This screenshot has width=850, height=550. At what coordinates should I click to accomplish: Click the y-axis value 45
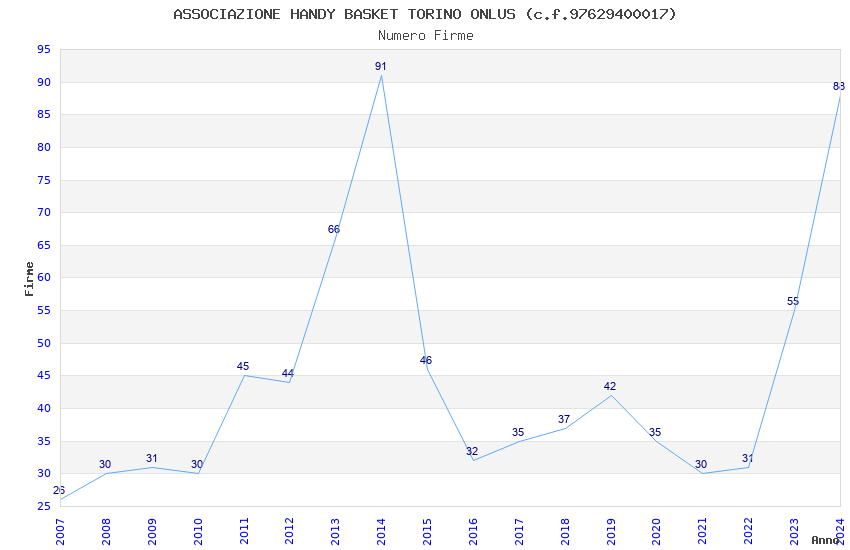point(44,376)
